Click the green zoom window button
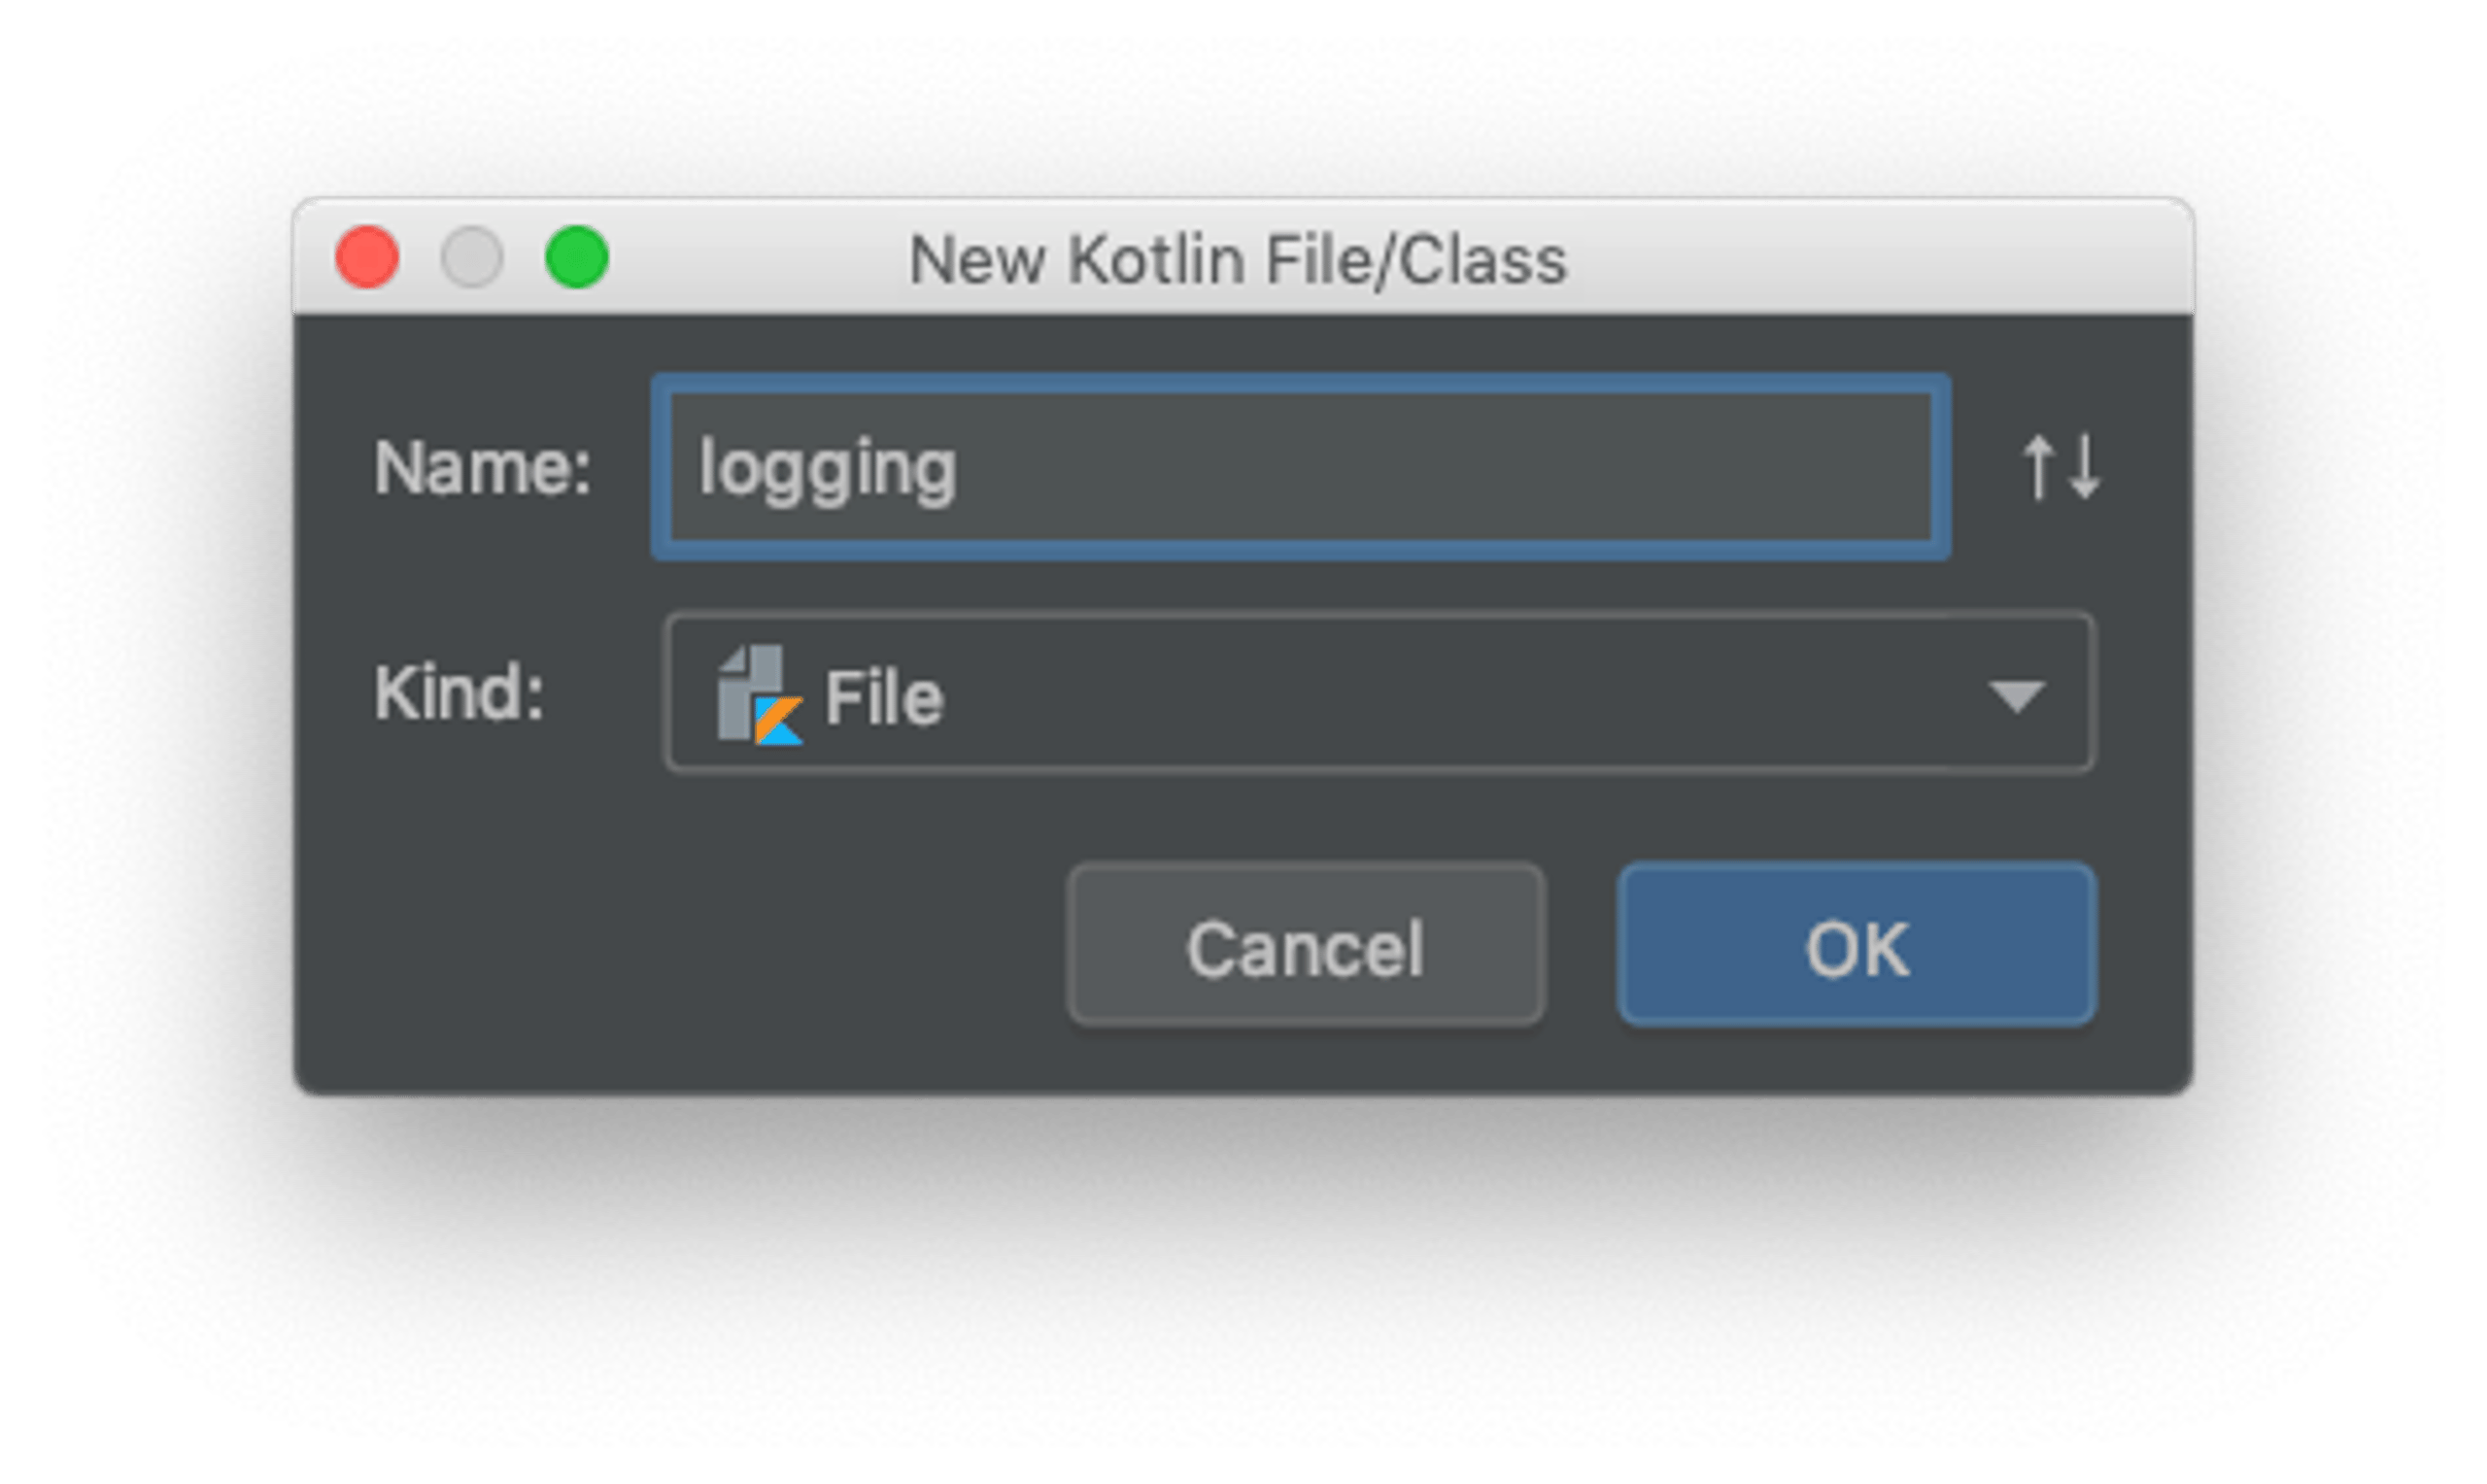 click(x=576, y=257)
